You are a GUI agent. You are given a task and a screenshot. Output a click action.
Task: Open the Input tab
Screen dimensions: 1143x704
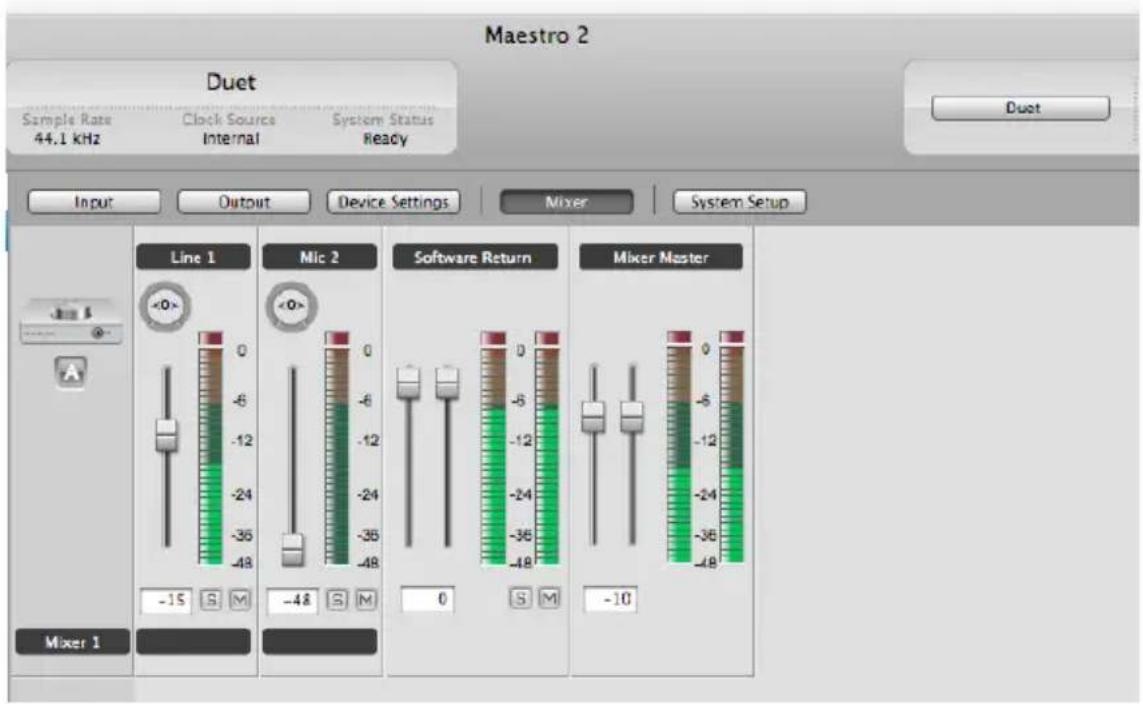[x=94, y=202]
